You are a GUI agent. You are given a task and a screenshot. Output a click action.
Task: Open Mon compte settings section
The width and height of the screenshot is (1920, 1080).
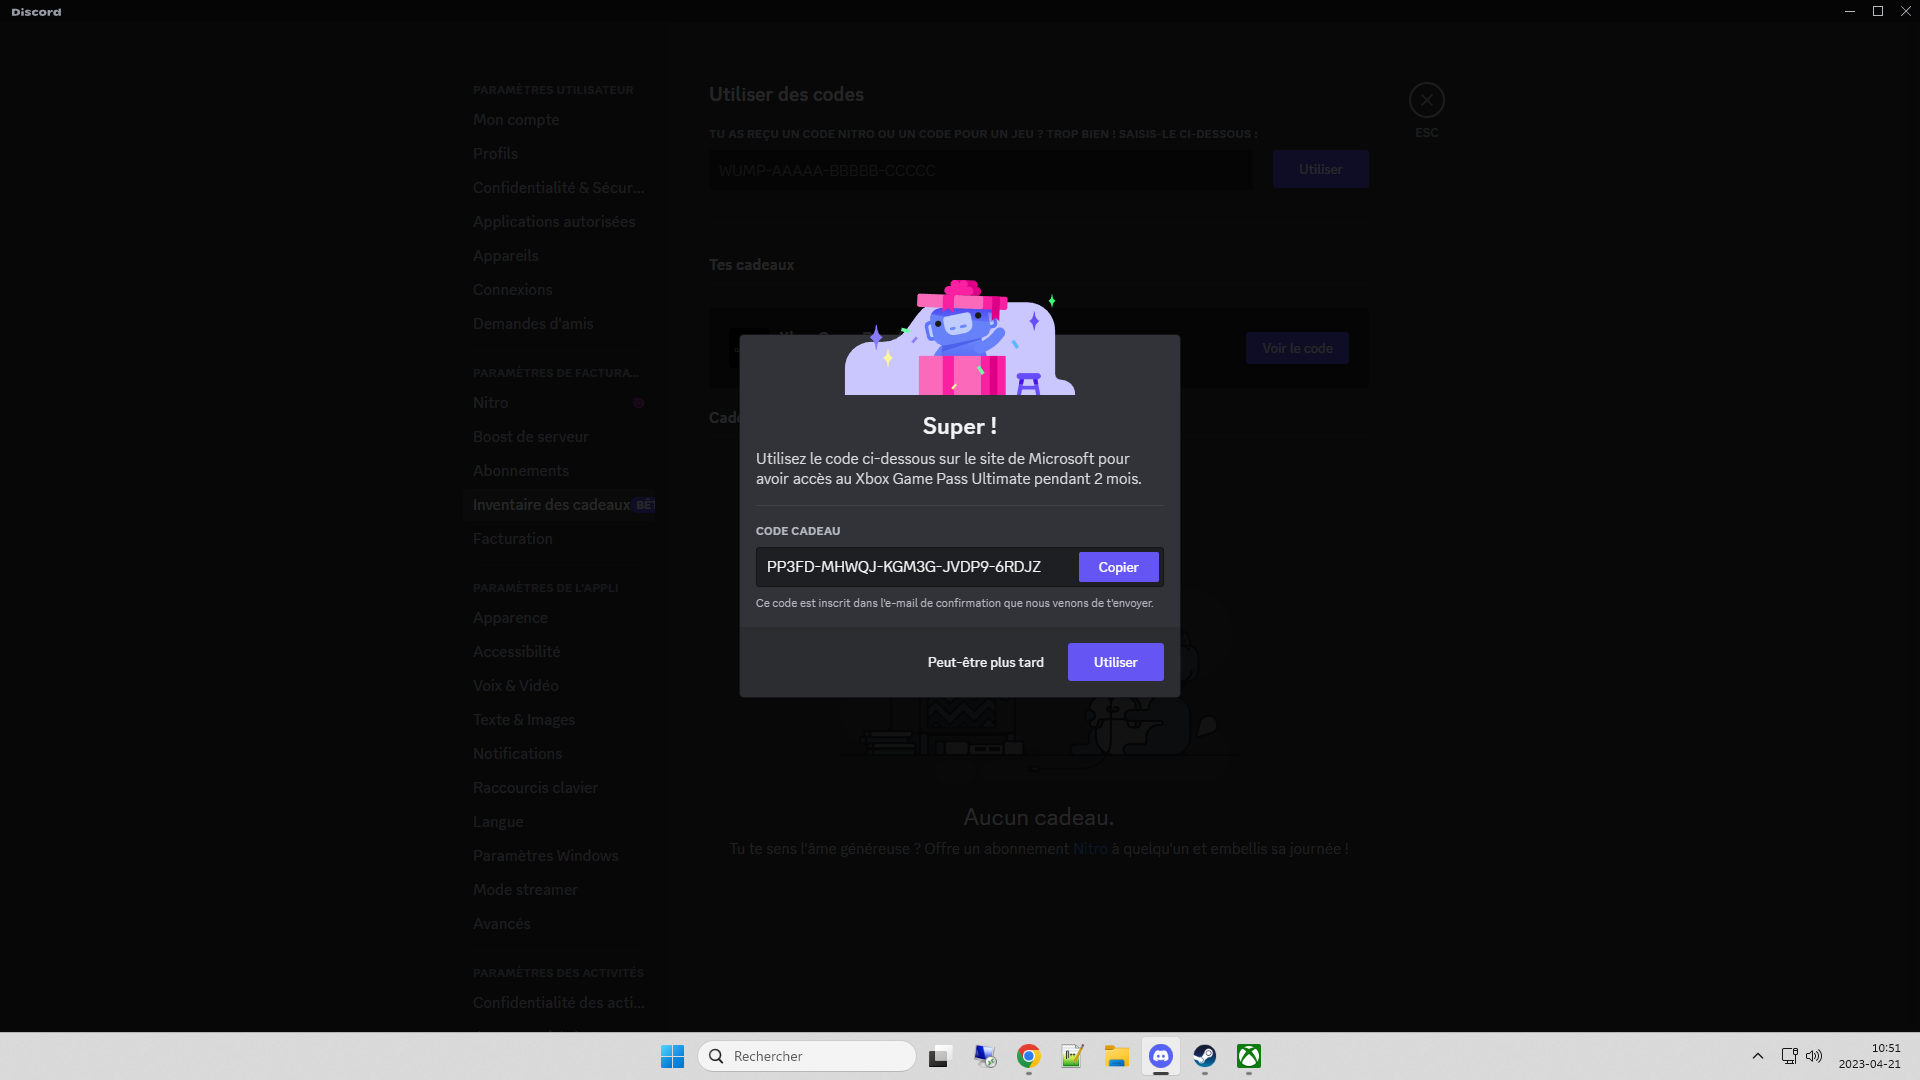point(516,120)
